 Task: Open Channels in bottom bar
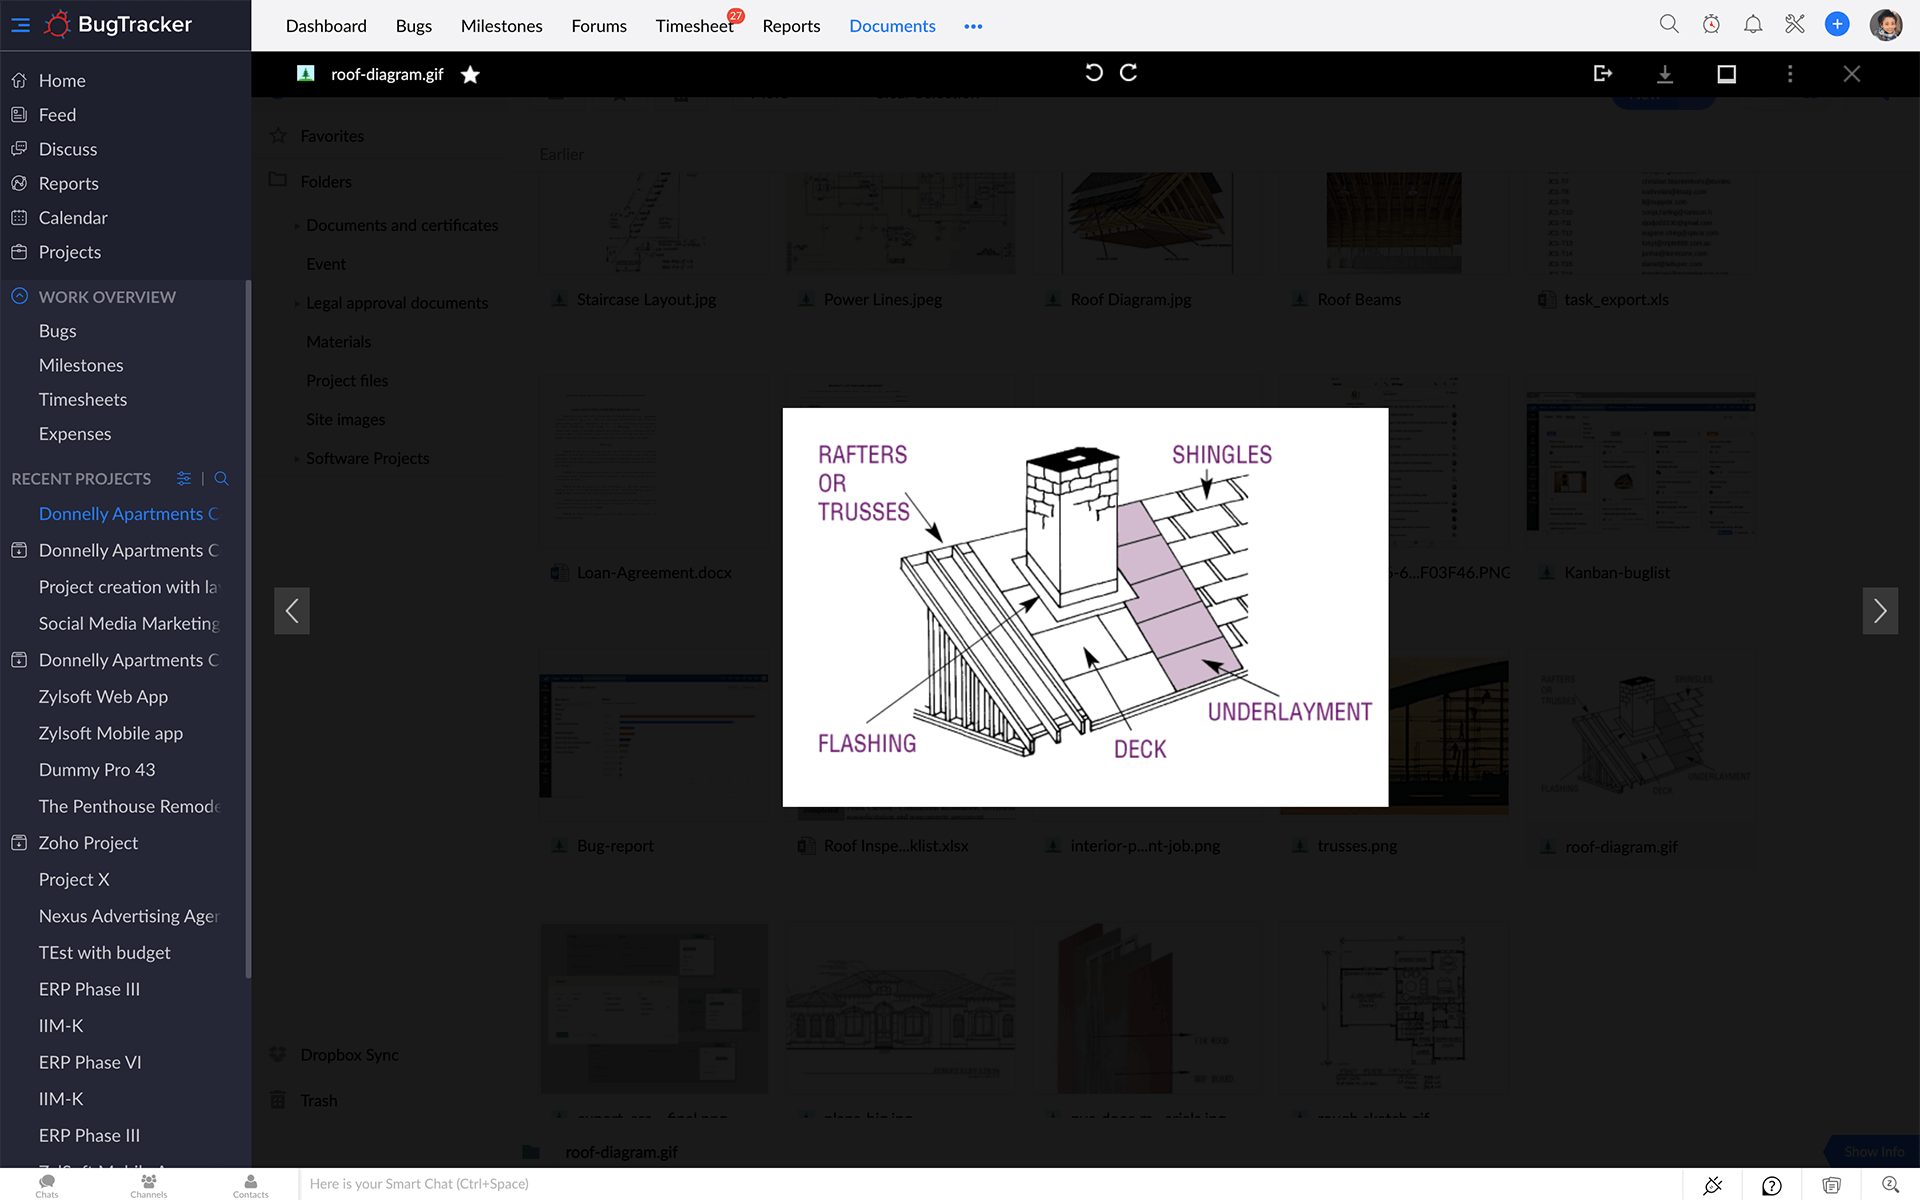coord(149,1185)
